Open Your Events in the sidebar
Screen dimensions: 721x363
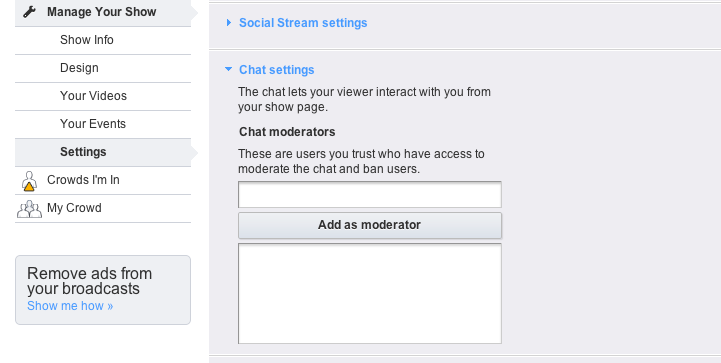[x=93, y=124]
